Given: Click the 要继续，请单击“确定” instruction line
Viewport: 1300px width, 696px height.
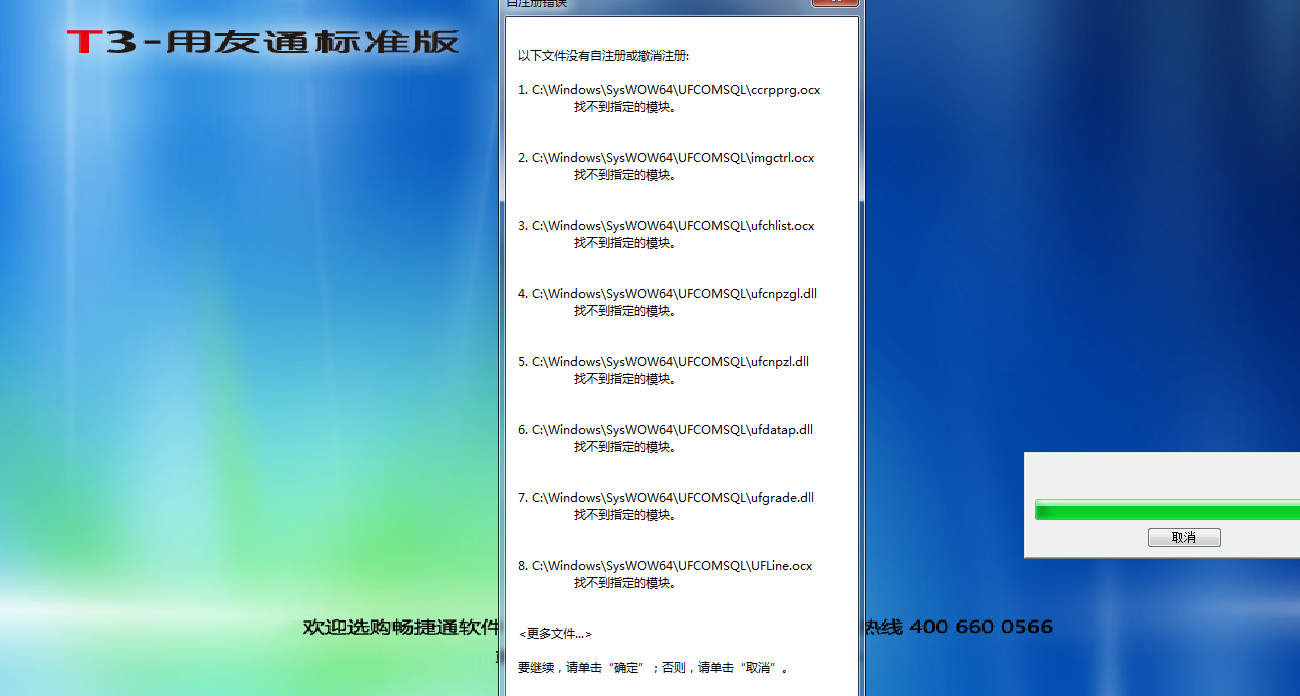Looking at the screenshot, I should [x=653, y=667].
